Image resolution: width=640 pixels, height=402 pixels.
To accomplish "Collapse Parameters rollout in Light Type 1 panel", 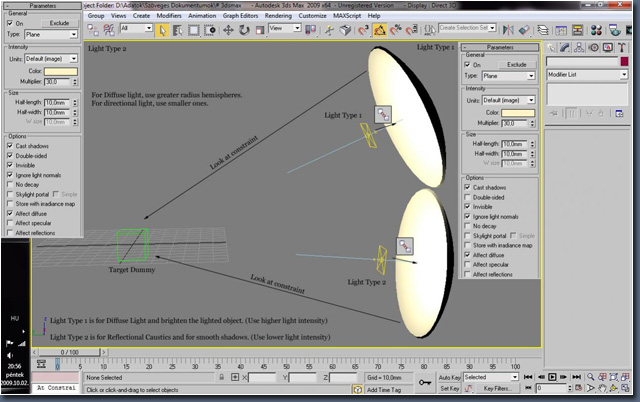I will point(500,47).
